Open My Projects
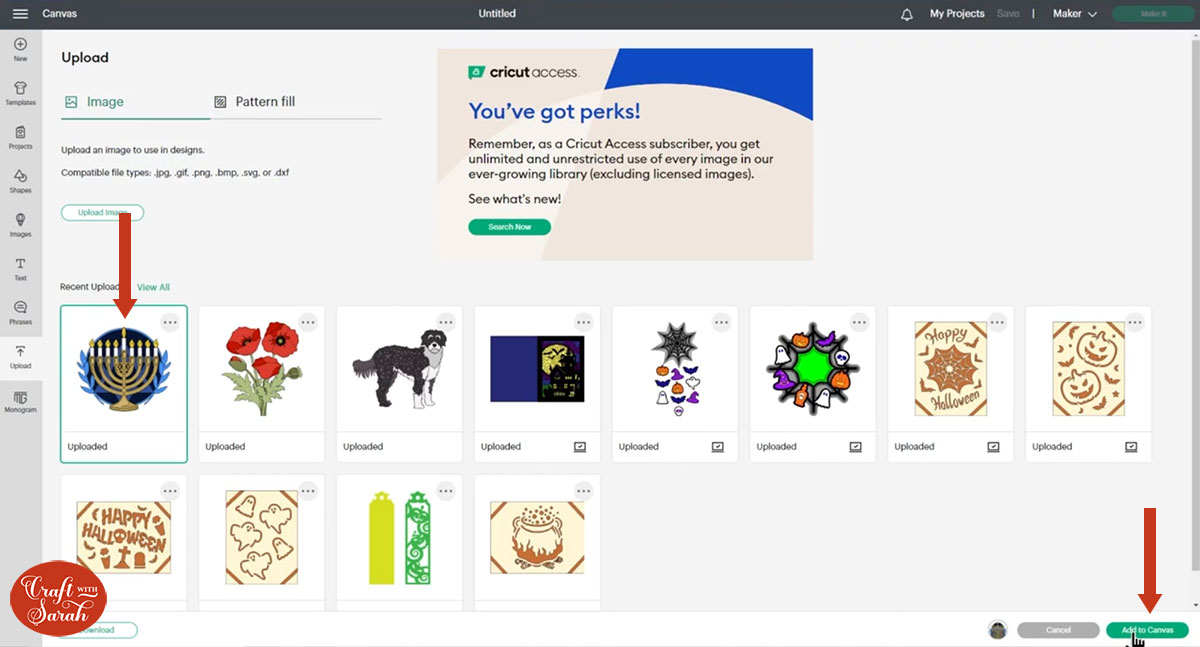The height and width of the screenshot is (647, 1200). [957, 14]
